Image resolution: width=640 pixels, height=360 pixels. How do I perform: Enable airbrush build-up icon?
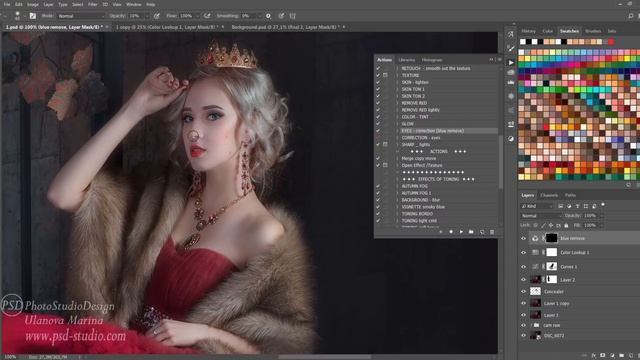click(x=207, y=16)
